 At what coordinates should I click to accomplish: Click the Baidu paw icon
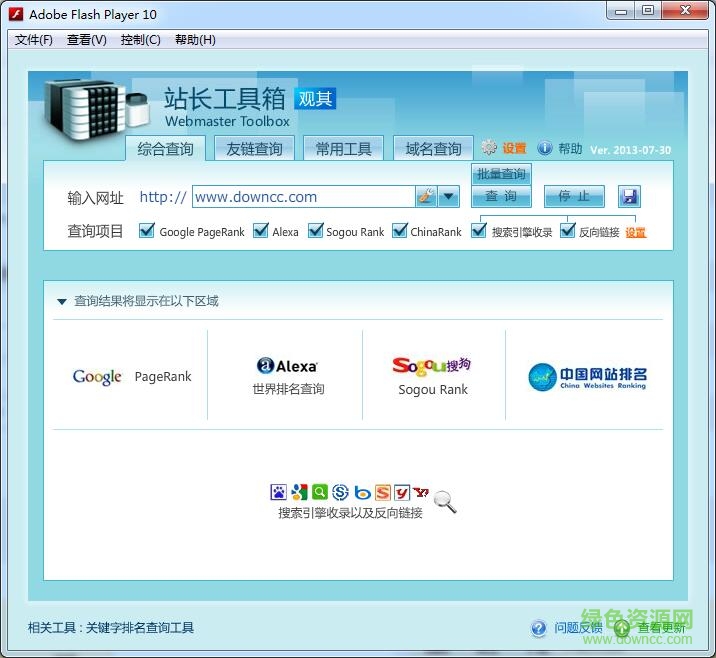point(279,492)
